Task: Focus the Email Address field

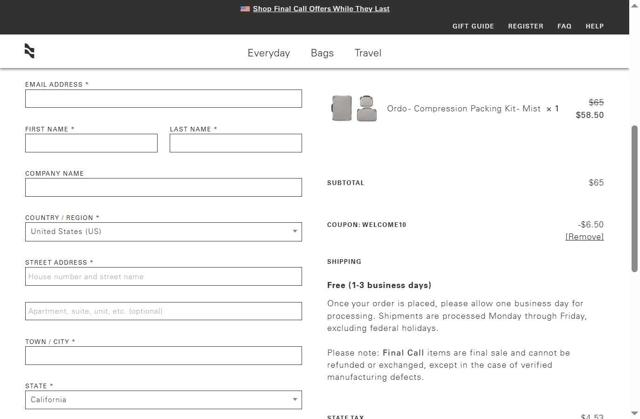Action: pos(163,98)
